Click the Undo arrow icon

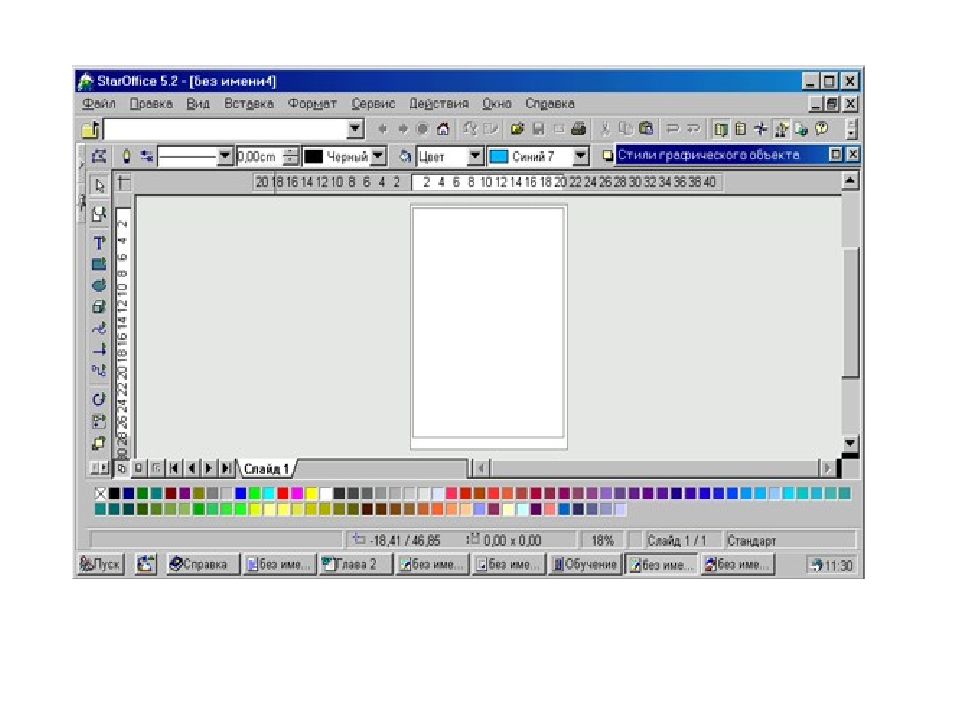(672, 129)
